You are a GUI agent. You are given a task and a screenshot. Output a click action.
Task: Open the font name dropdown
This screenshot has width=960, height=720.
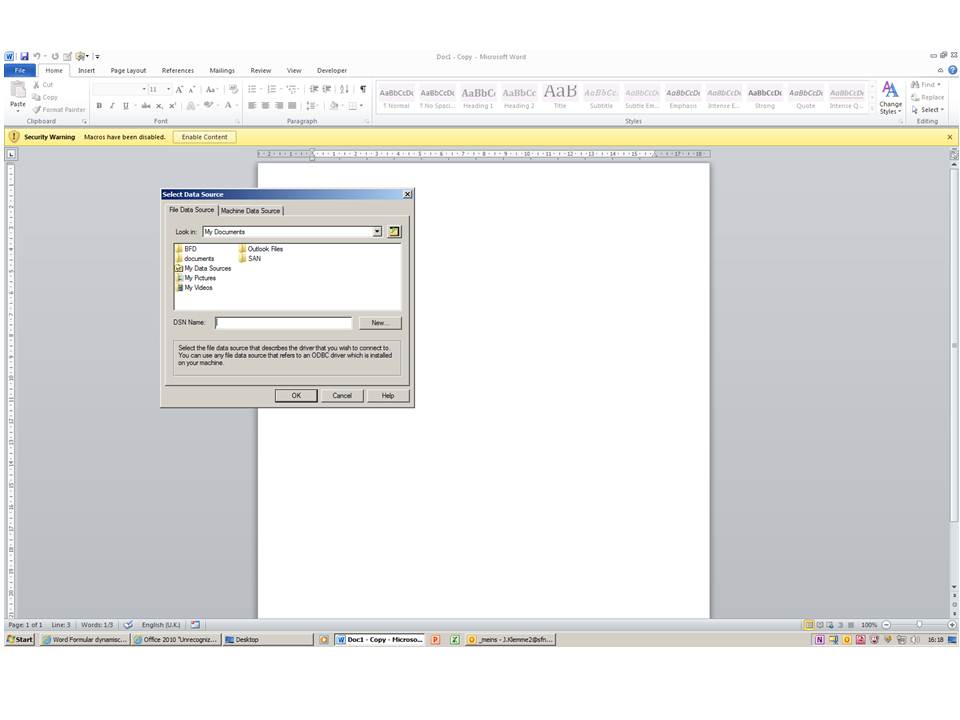pyautogui.click(x=144, y=89)
